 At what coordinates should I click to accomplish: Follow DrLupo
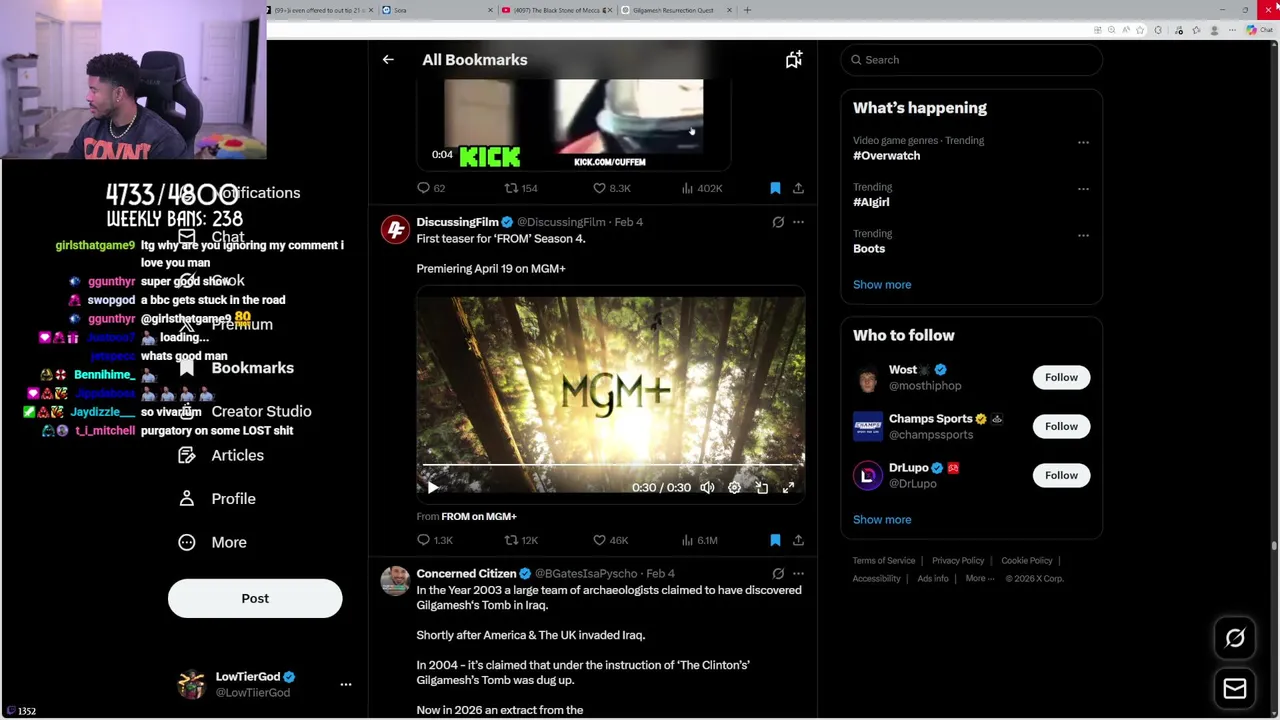[x=1061, y=475]
